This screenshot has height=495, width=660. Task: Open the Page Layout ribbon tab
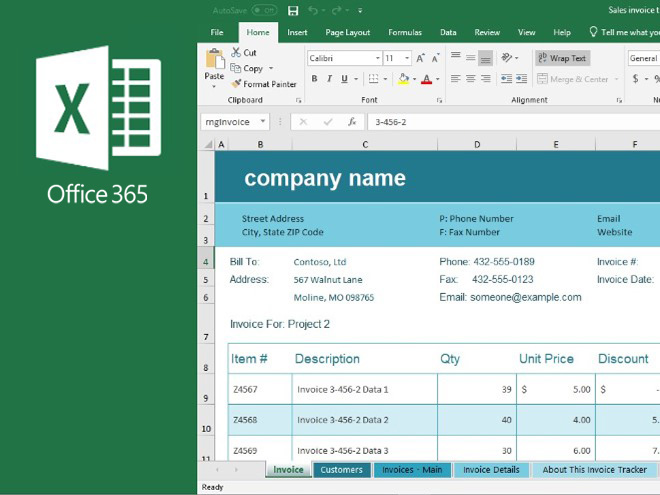pos(347,32)
